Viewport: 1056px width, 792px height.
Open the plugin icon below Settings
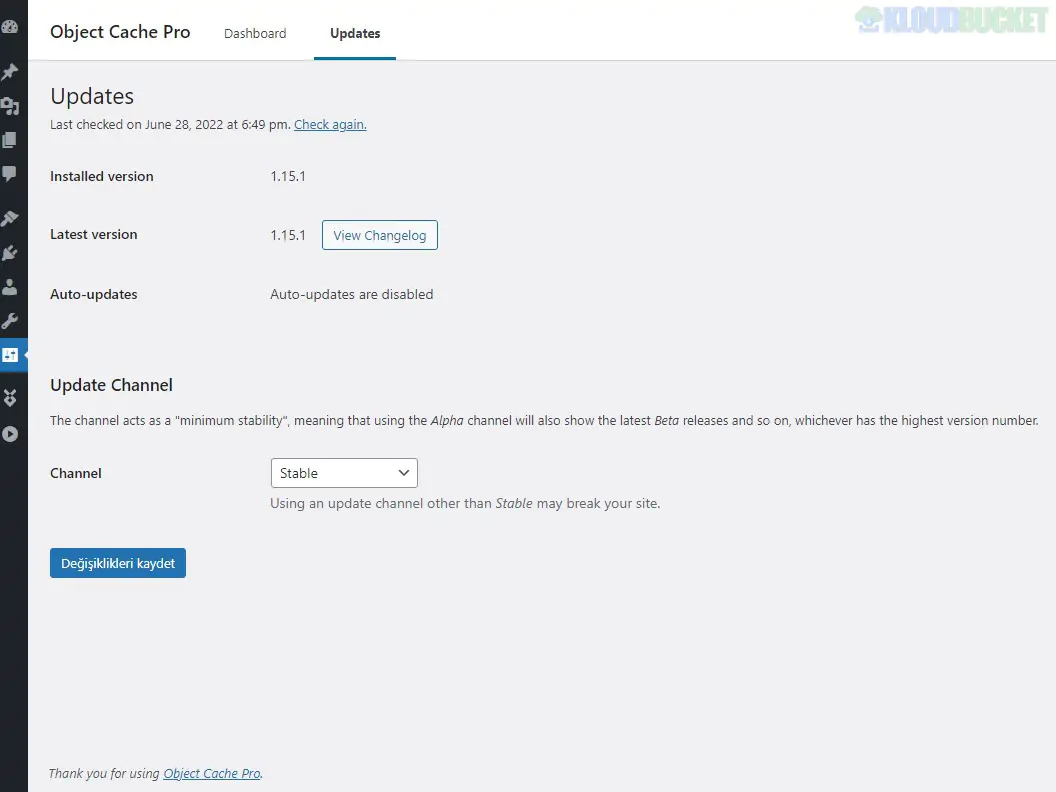coord(9,398)
